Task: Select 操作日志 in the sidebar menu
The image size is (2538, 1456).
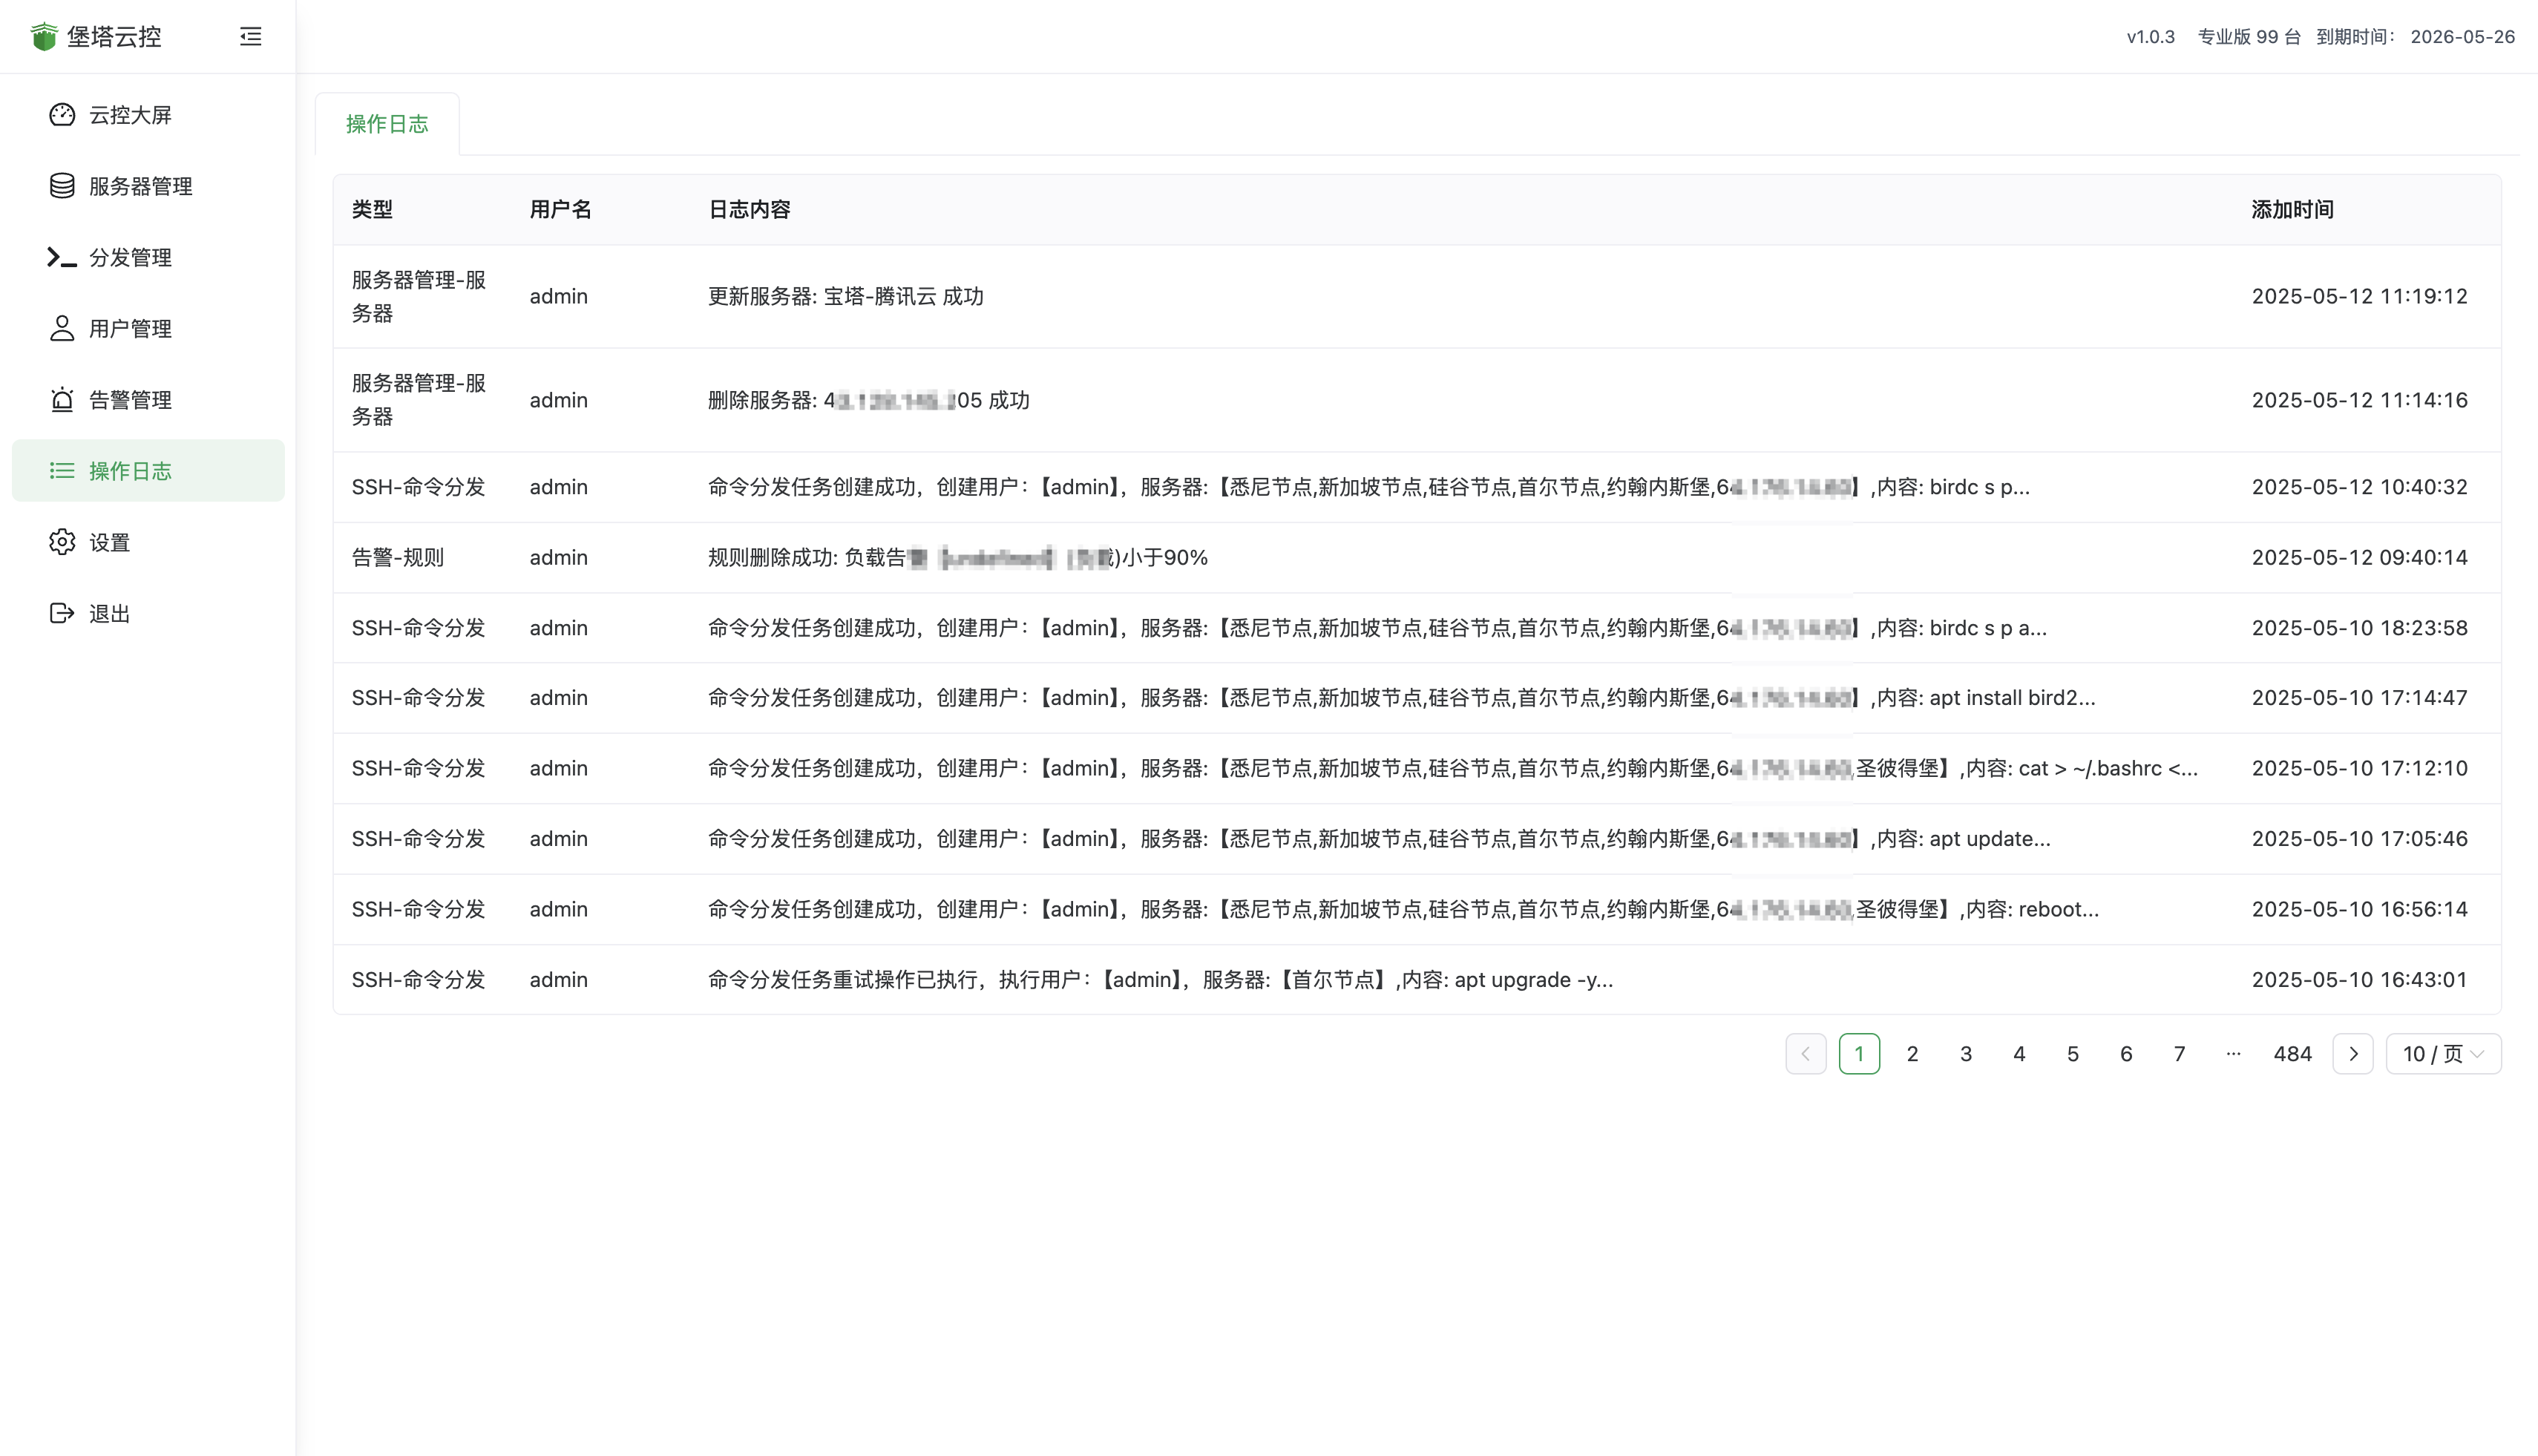Action: (130, 471)
